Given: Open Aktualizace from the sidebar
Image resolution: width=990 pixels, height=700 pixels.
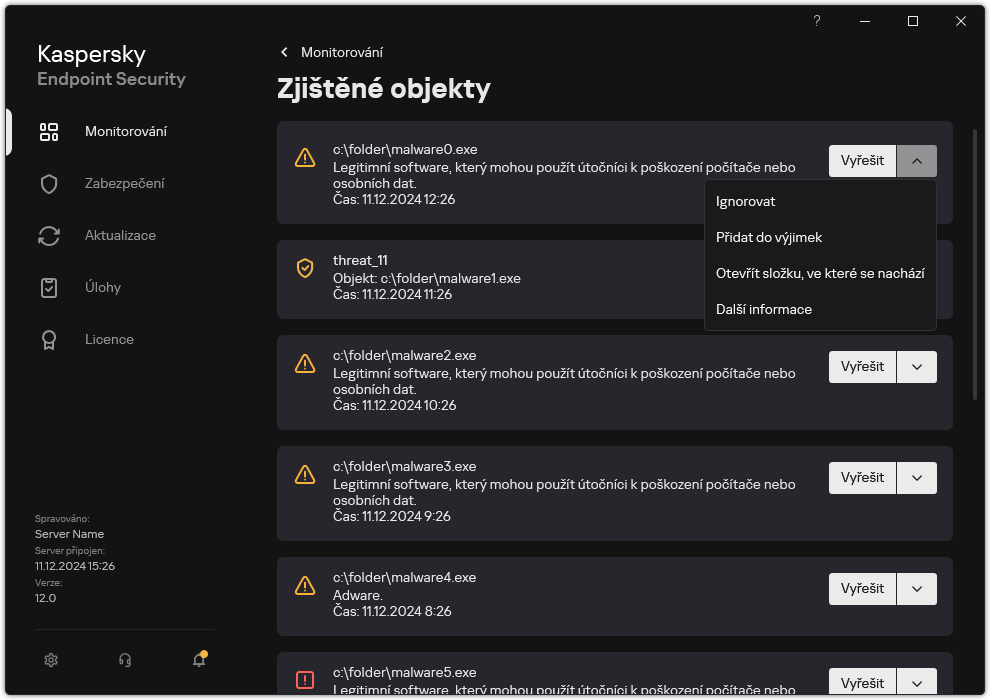Looking at the screenshot, I should pos(116,235).
